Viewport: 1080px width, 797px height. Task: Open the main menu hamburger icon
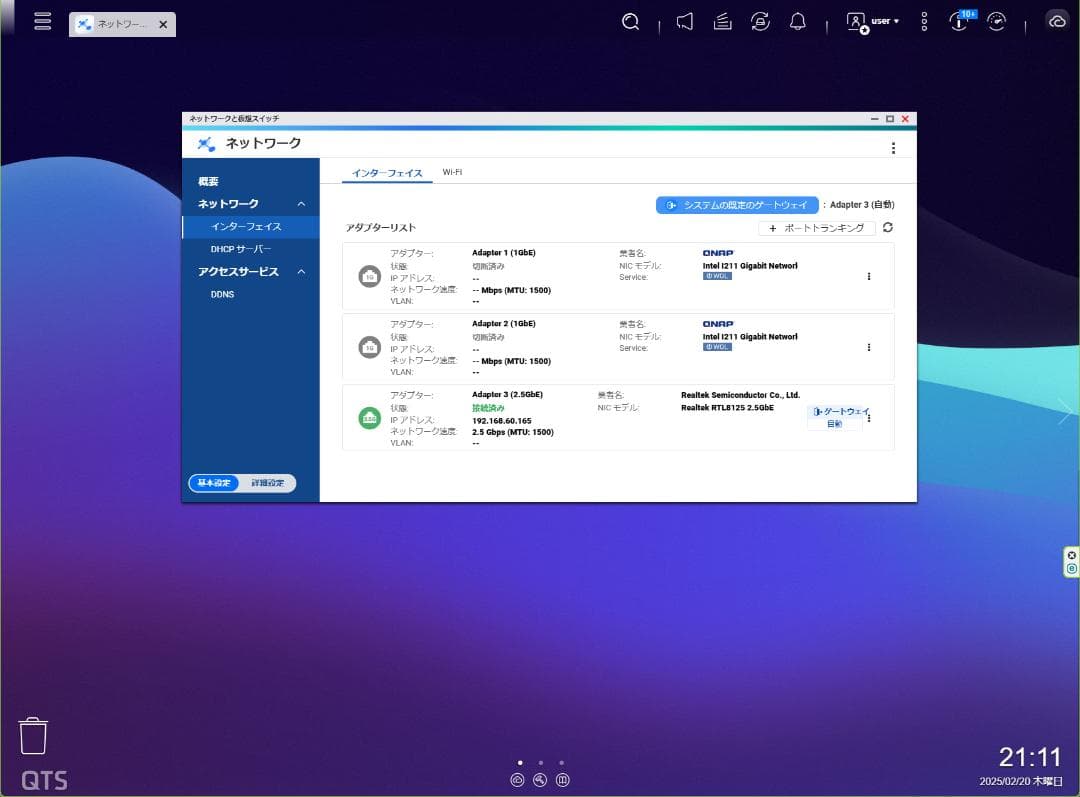coord(42,21)
